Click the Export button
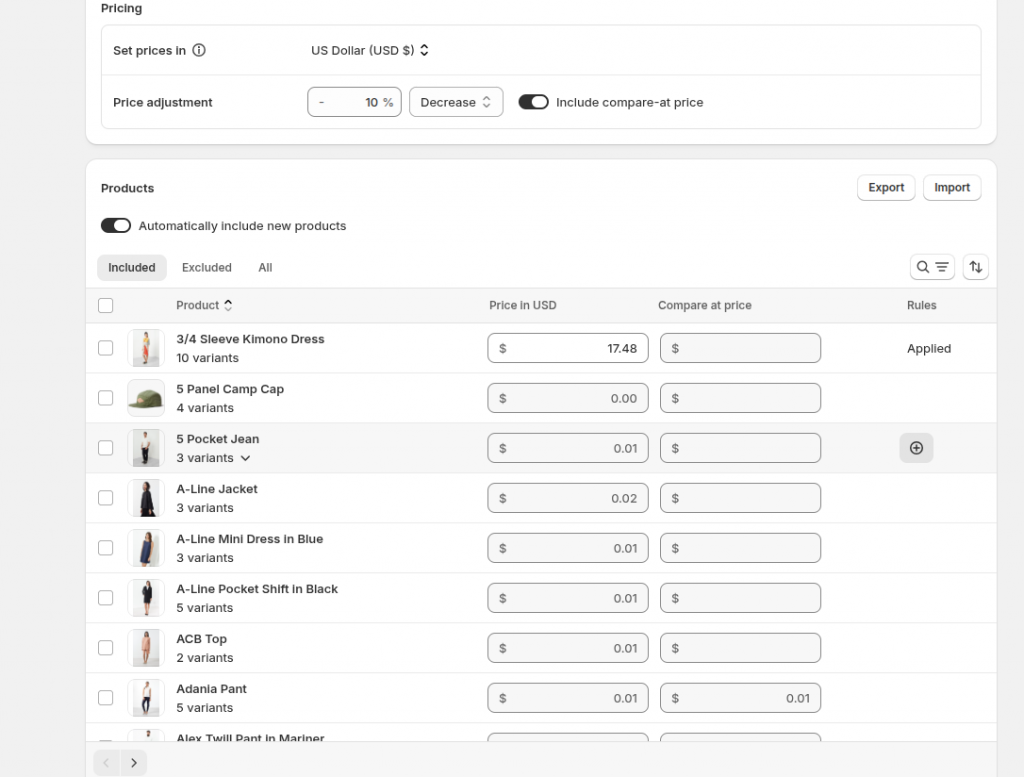 click(x=886, y=187)
